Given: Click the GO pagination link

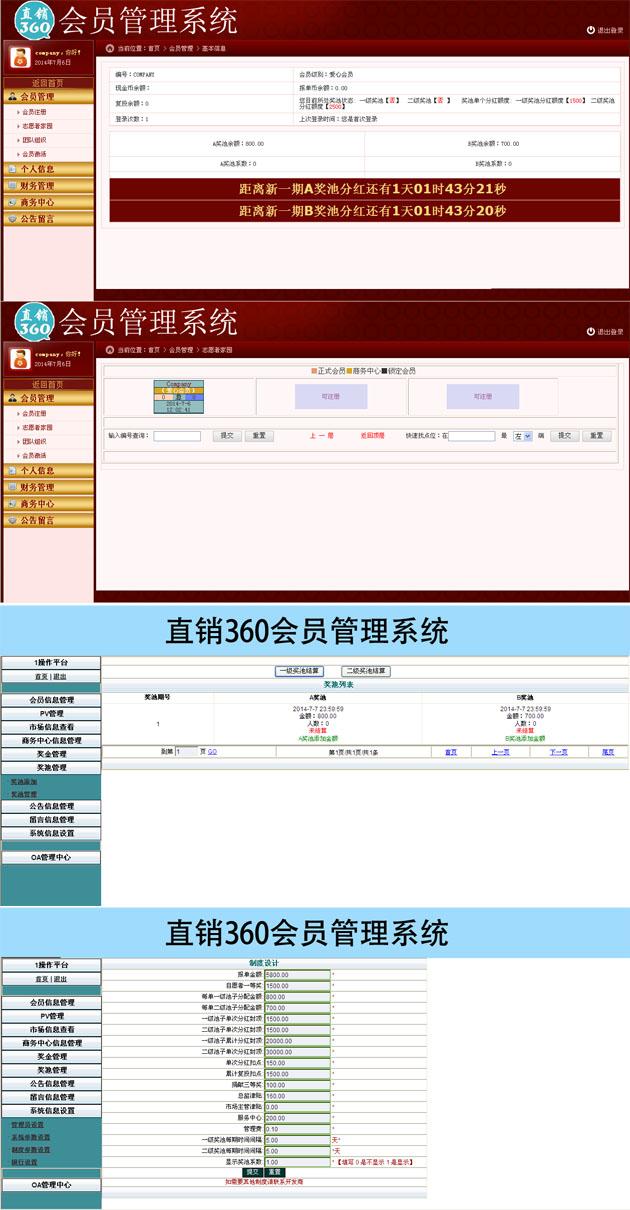Looking at the screenshot, I should pos(212,751).
